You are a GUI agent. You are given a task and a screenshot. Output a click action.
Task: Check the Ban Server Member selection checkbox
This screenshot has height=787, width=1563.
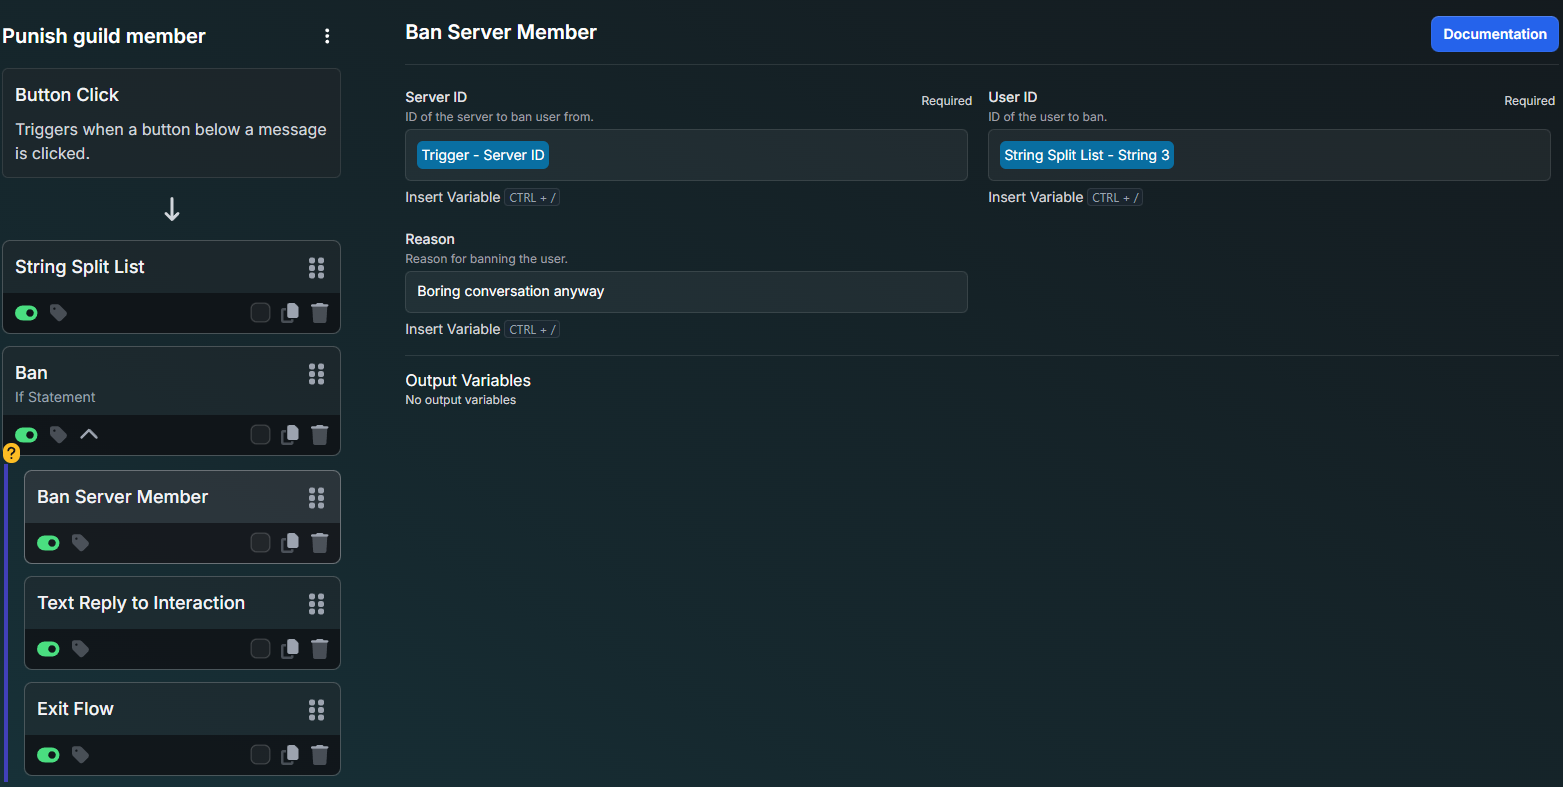260,543
